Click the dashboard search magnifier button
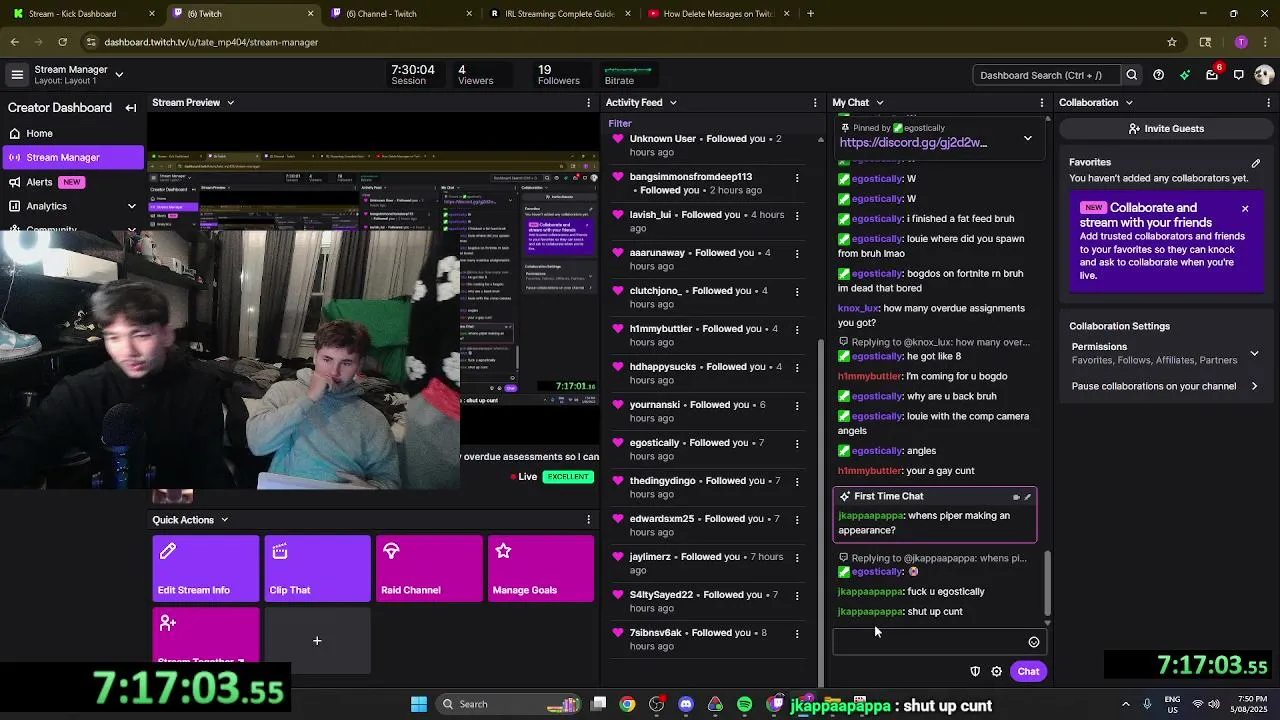1280x720 pixels. click(1131, 75)
